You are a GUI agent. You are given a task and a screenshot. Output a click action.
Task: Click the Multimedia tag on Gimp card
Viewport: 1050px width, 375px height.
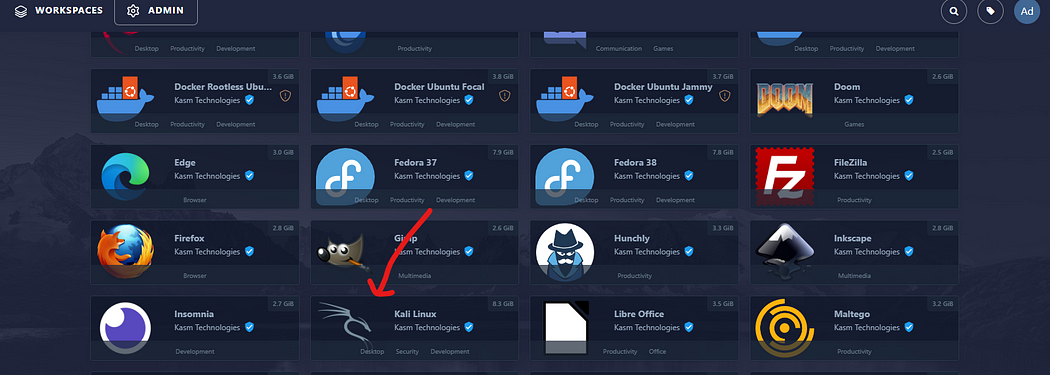[415, 276]
